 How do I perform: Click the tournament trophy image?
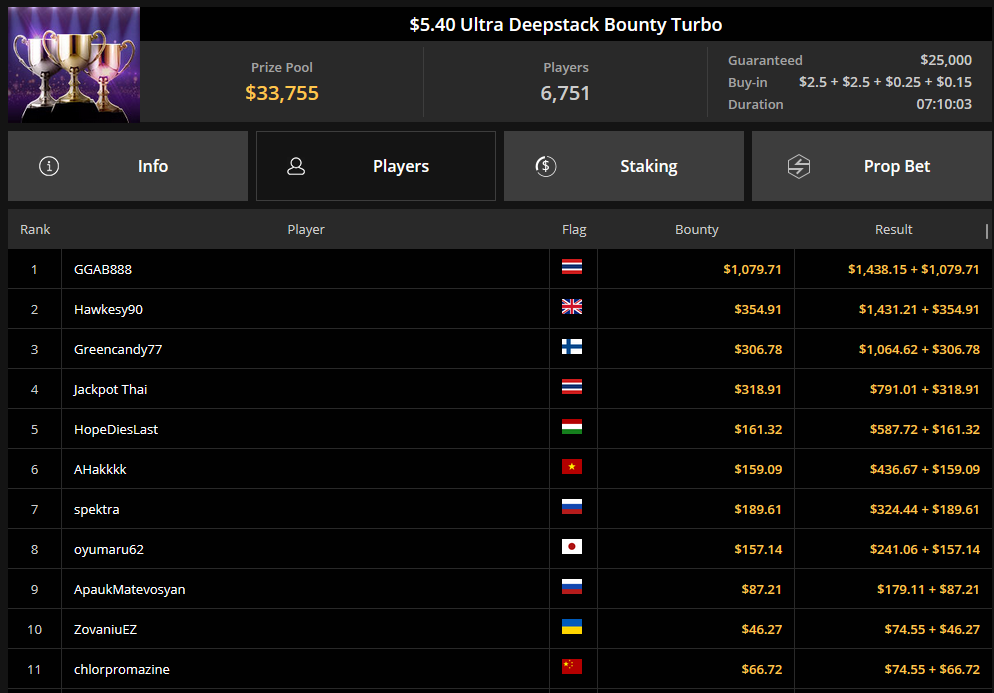(x=74, y=64)
